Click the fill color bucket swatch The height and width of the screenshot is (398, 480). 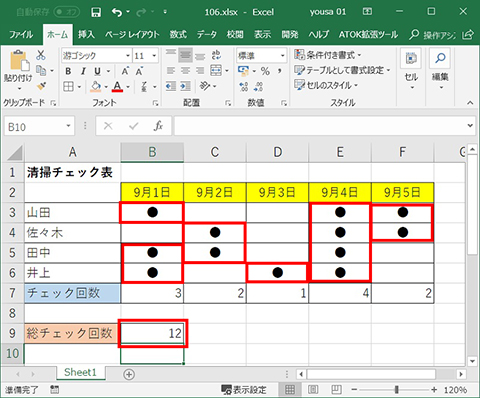[x=96, y=87]
